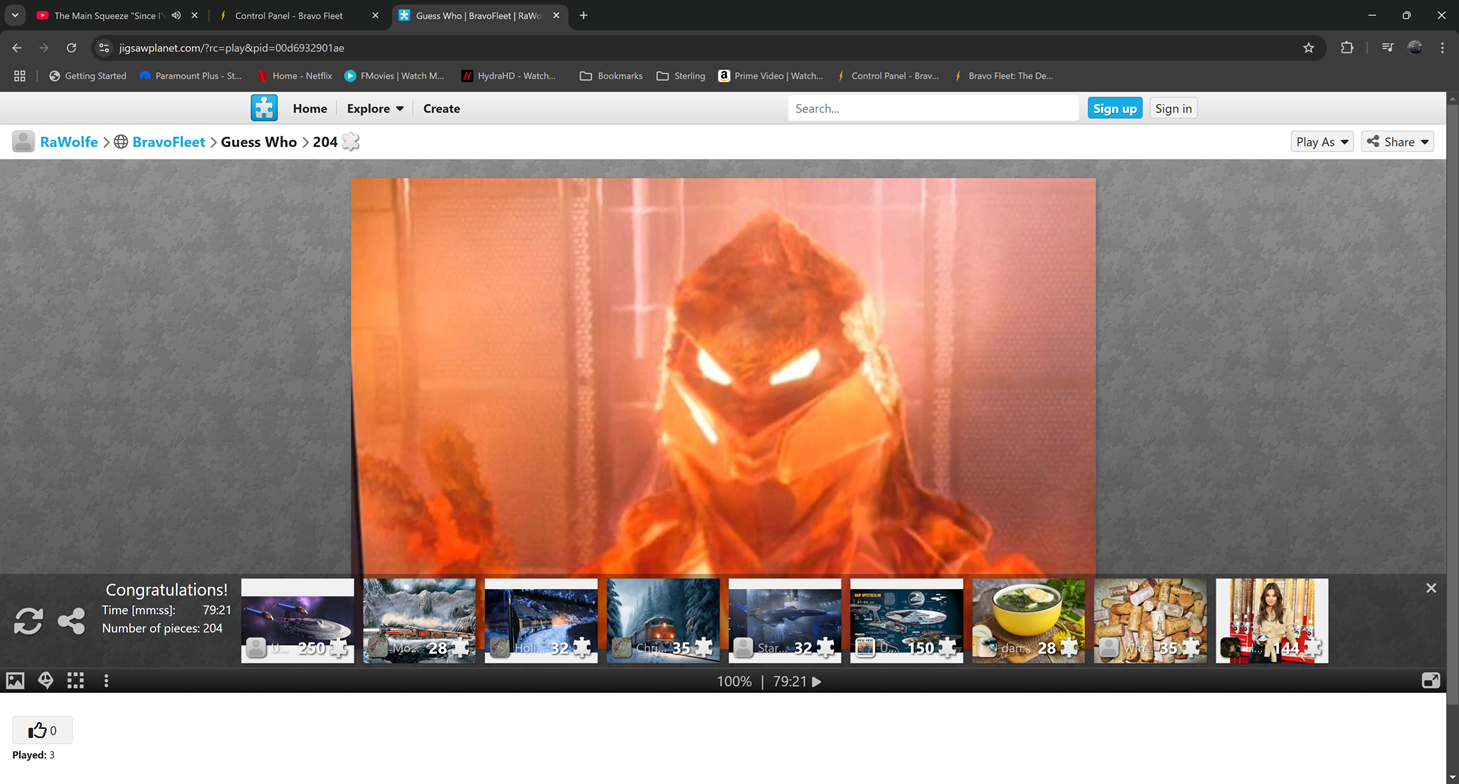
Task: Click the Sign up button
Action: pos(1115,108)
